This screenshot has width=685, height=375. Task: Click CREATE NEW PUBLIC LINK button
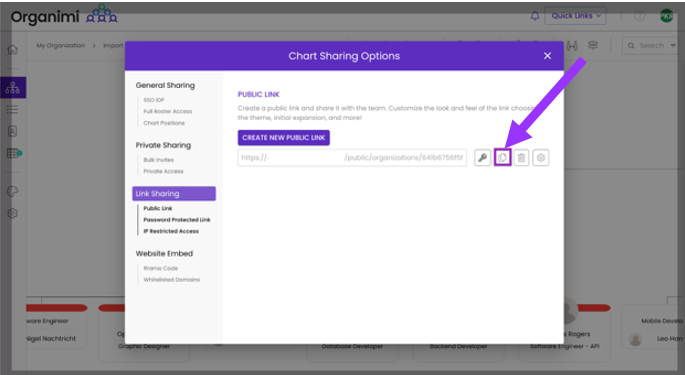coord(284,138)
